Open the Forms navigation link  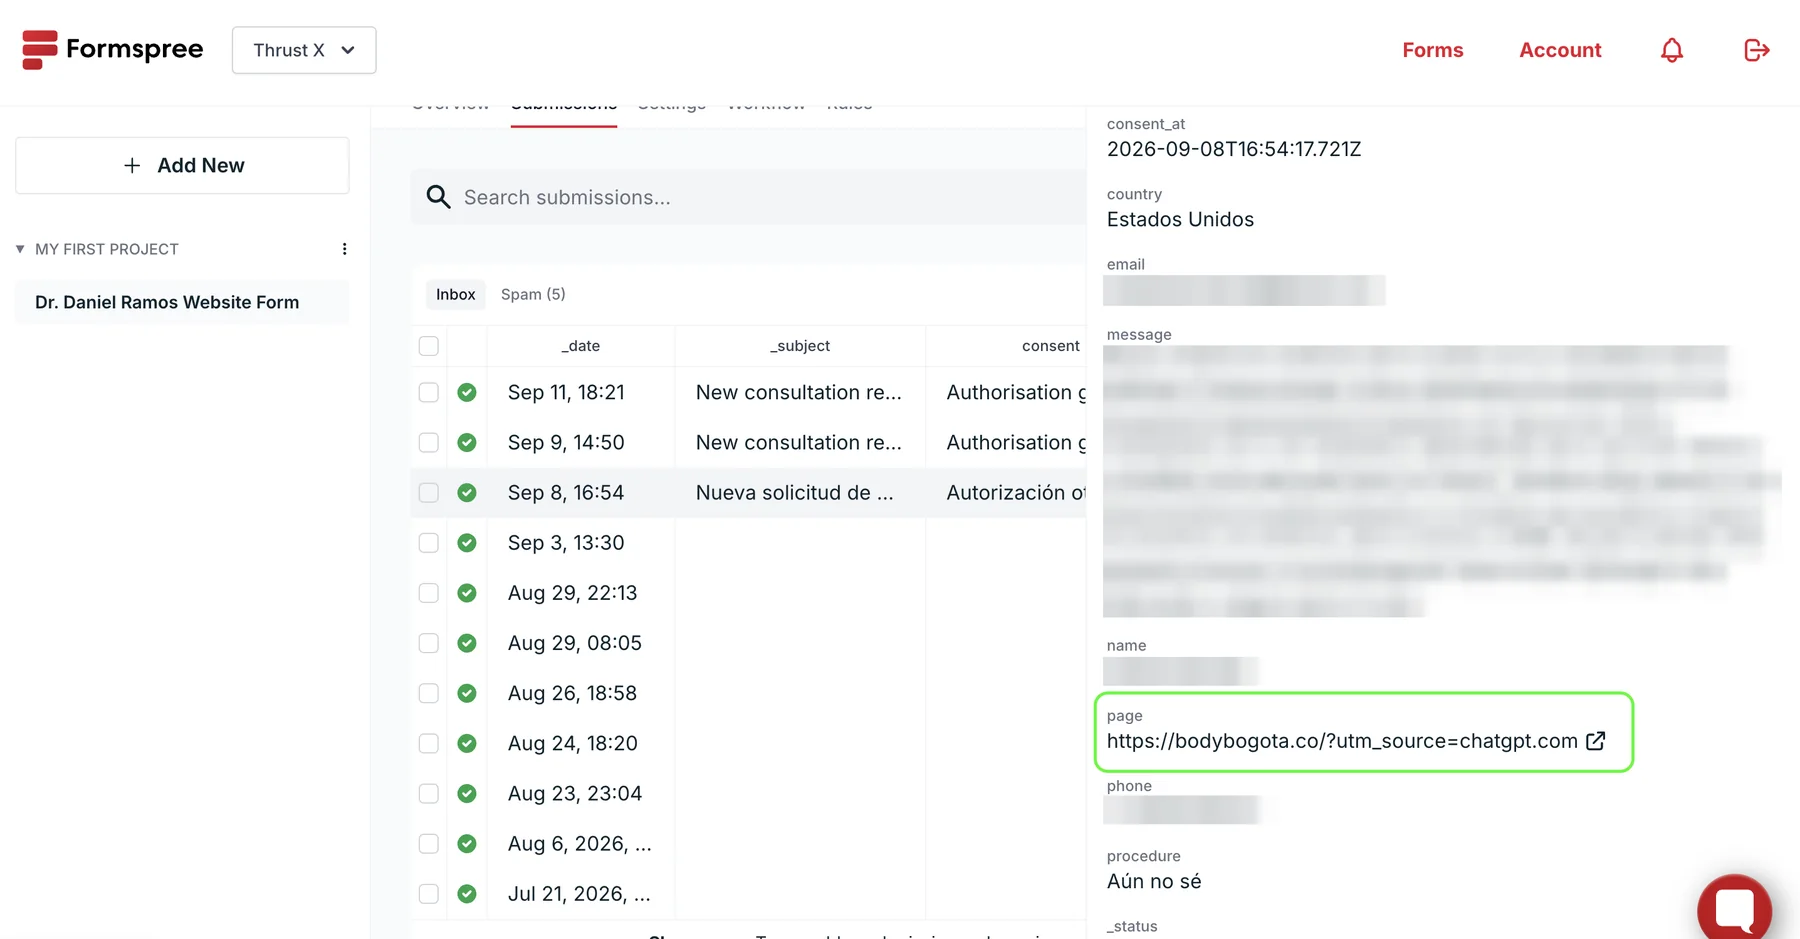[1432, 50]
